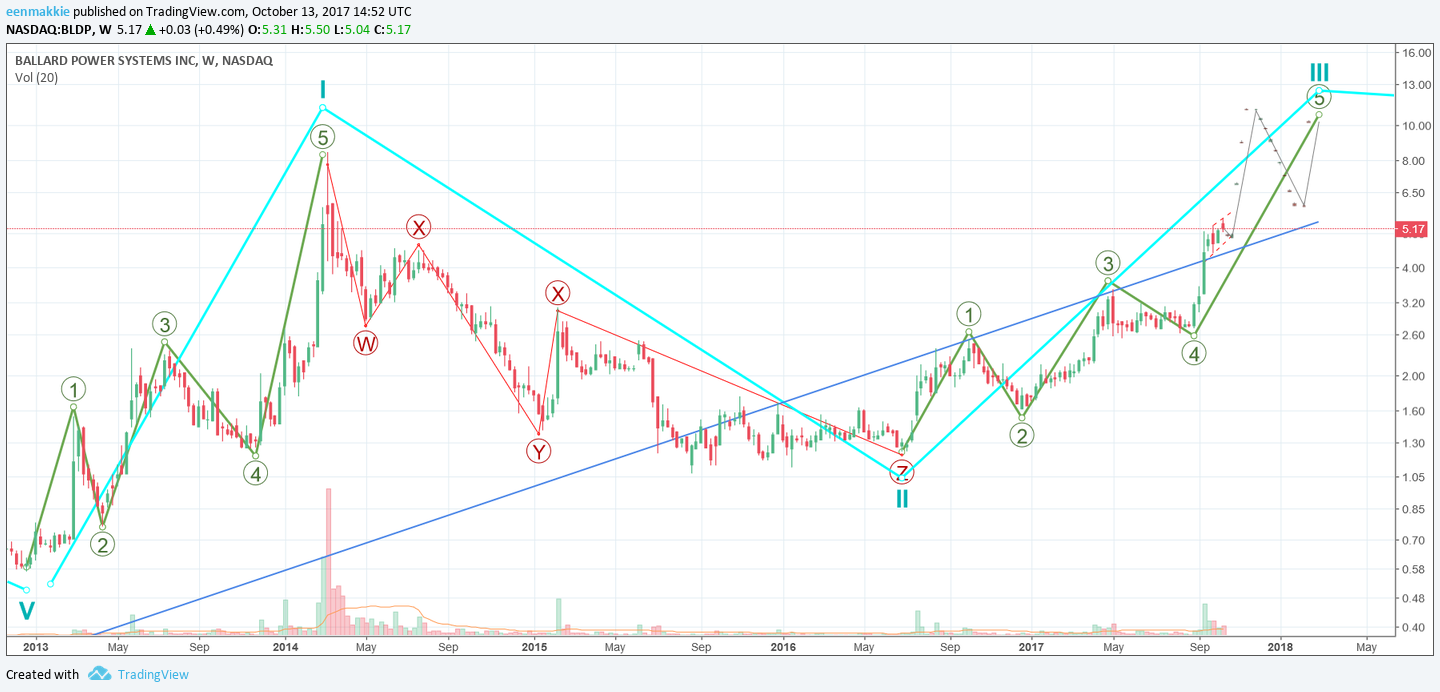
Task: Click green circled 2 marker near 2017
Action: (x=1021, y=435)
